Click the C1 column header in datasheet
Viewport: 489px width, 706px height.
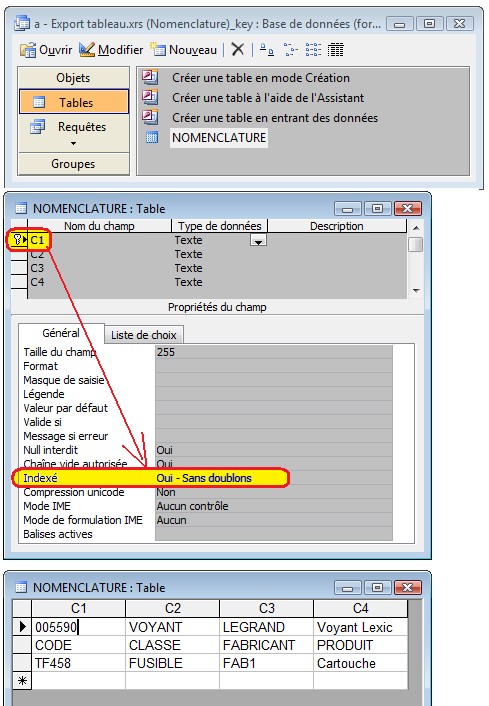(x=78, y=608)
